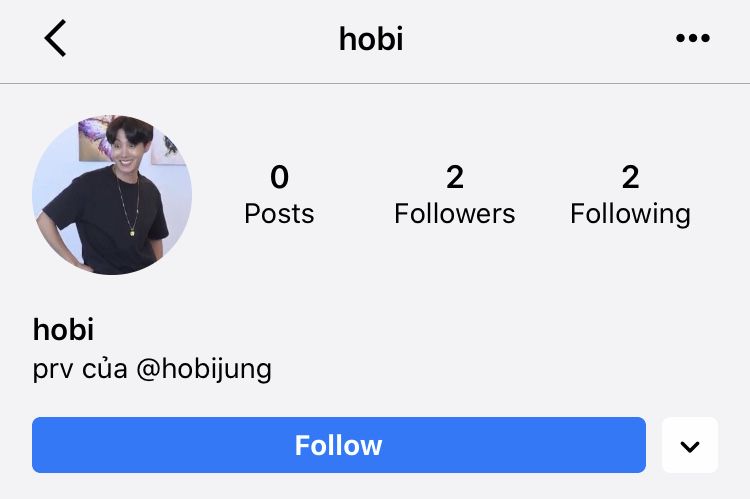Image resolution: width=750 pixels, height=499 pixels.
Task: Click the bold hobi display name
Action: pos(63,330)
